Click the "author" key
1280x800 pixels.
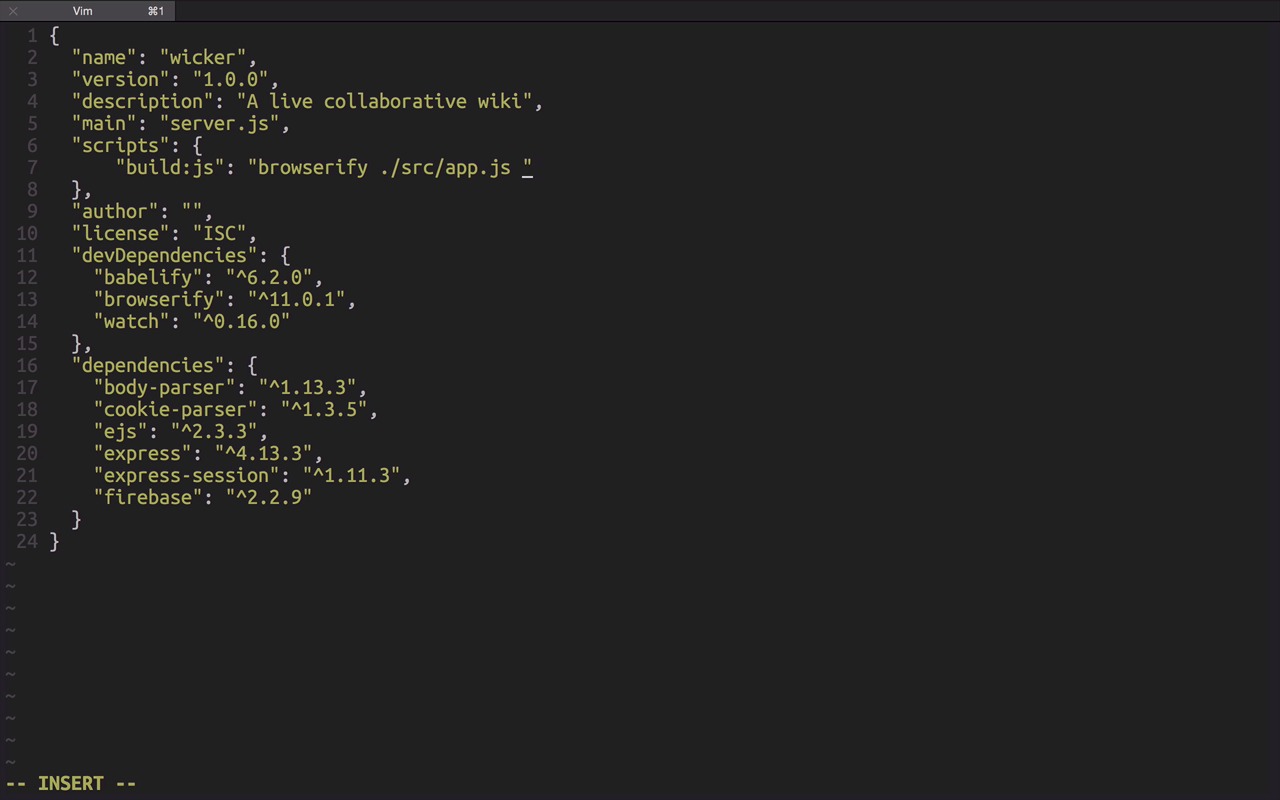click(115, 211)
